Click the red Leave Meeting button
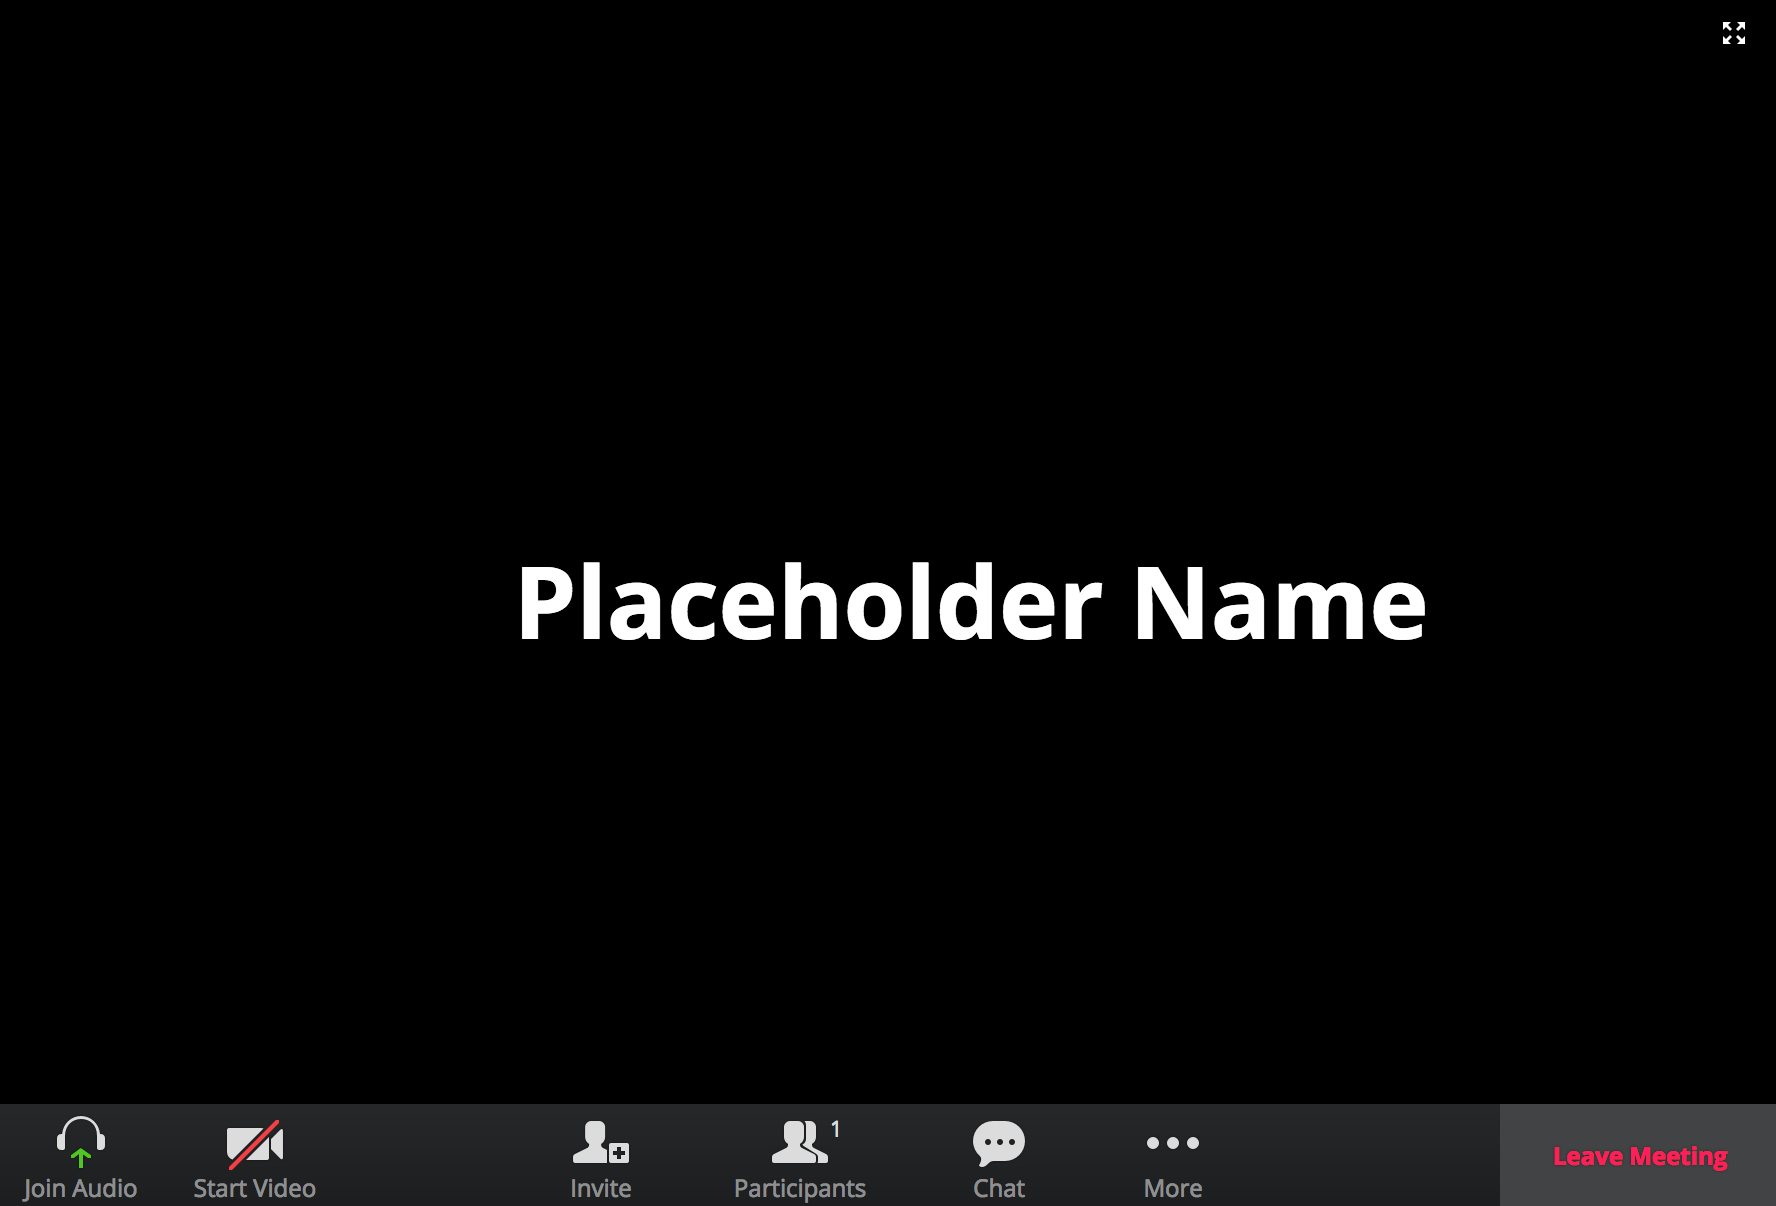Screen dimensions: 1776x1206 pyautogui.click(x=1639, y=1156)
